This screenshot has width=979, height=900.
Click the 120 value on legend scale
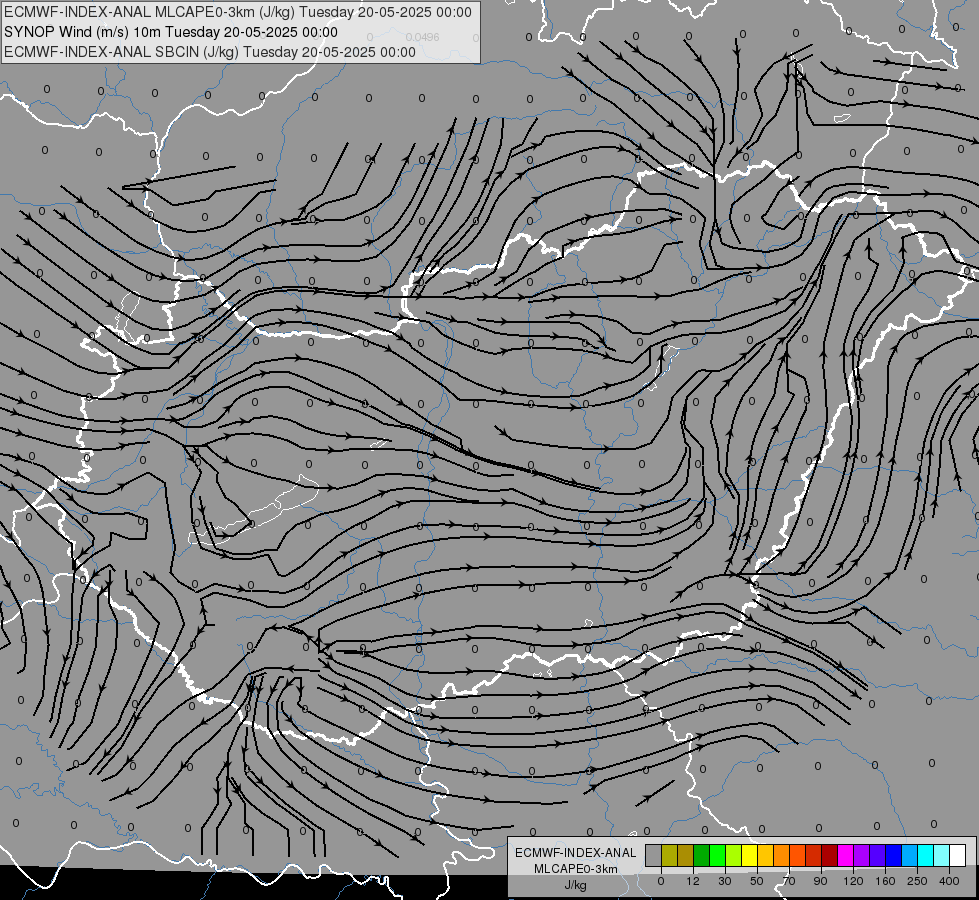pyautogui.click(x=853, y=881)
